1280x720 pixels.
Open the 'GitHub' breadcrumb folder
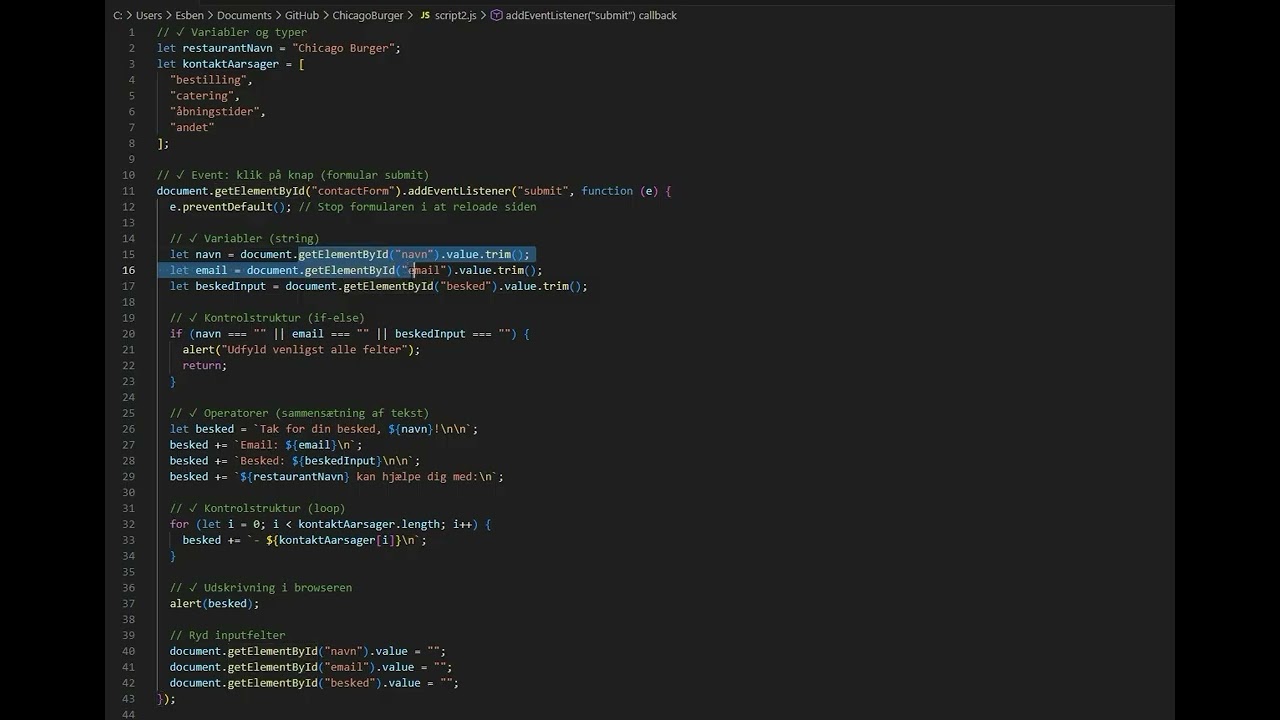(302, 16)
